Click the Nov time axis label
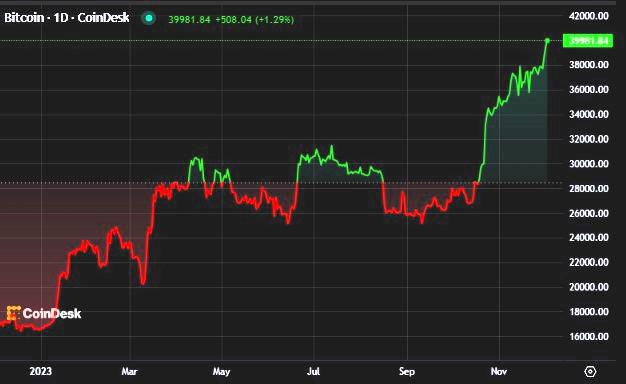Viewport: 626px width, 384px height. pos(499,371)
